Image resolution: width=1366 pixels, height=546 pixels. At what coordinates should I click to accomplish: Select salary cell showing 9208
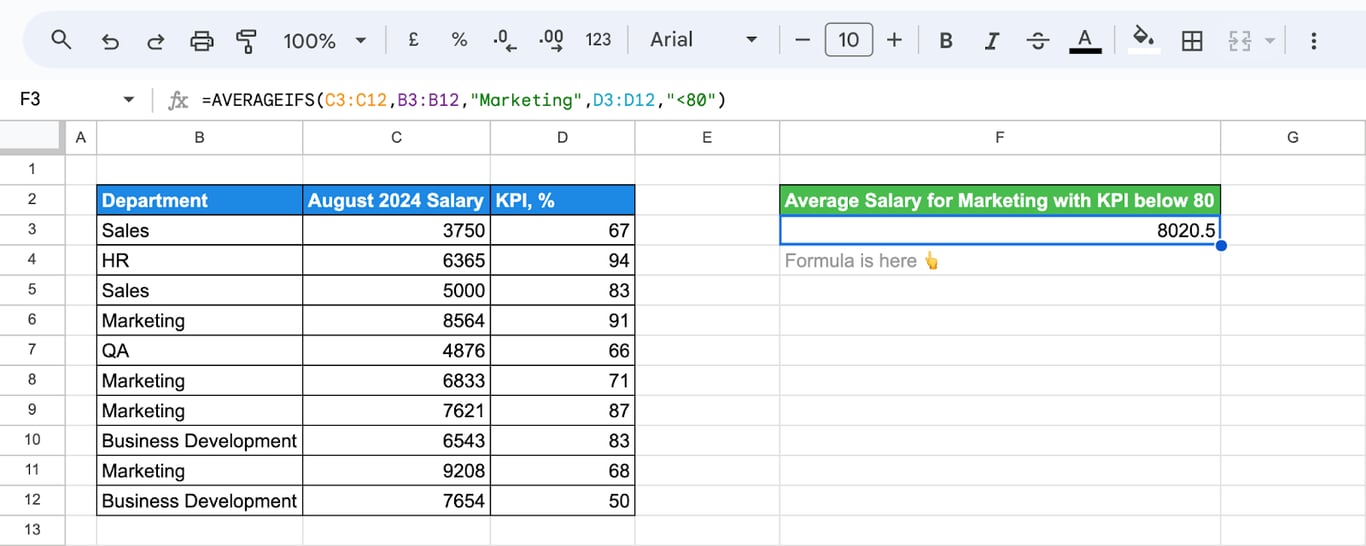(x=396, y=470)
